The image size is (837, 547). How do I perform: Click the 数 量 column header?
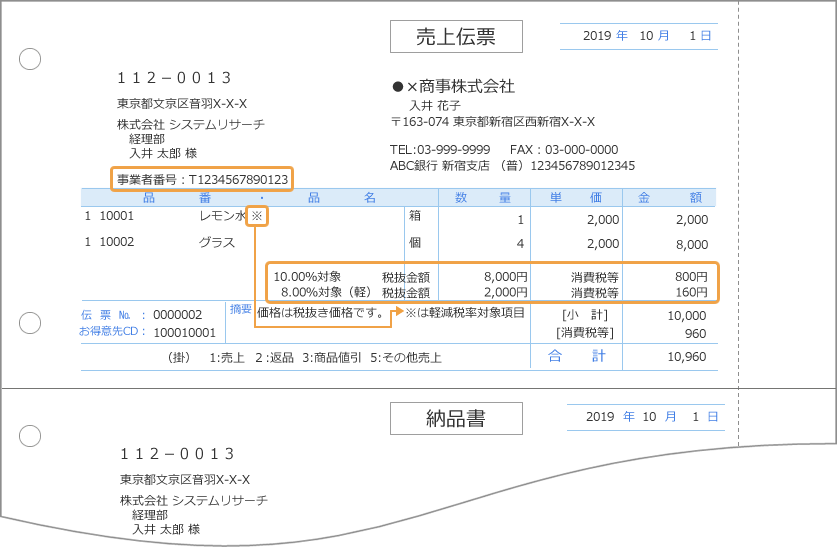pyautogui.click(x=483, y=198)
